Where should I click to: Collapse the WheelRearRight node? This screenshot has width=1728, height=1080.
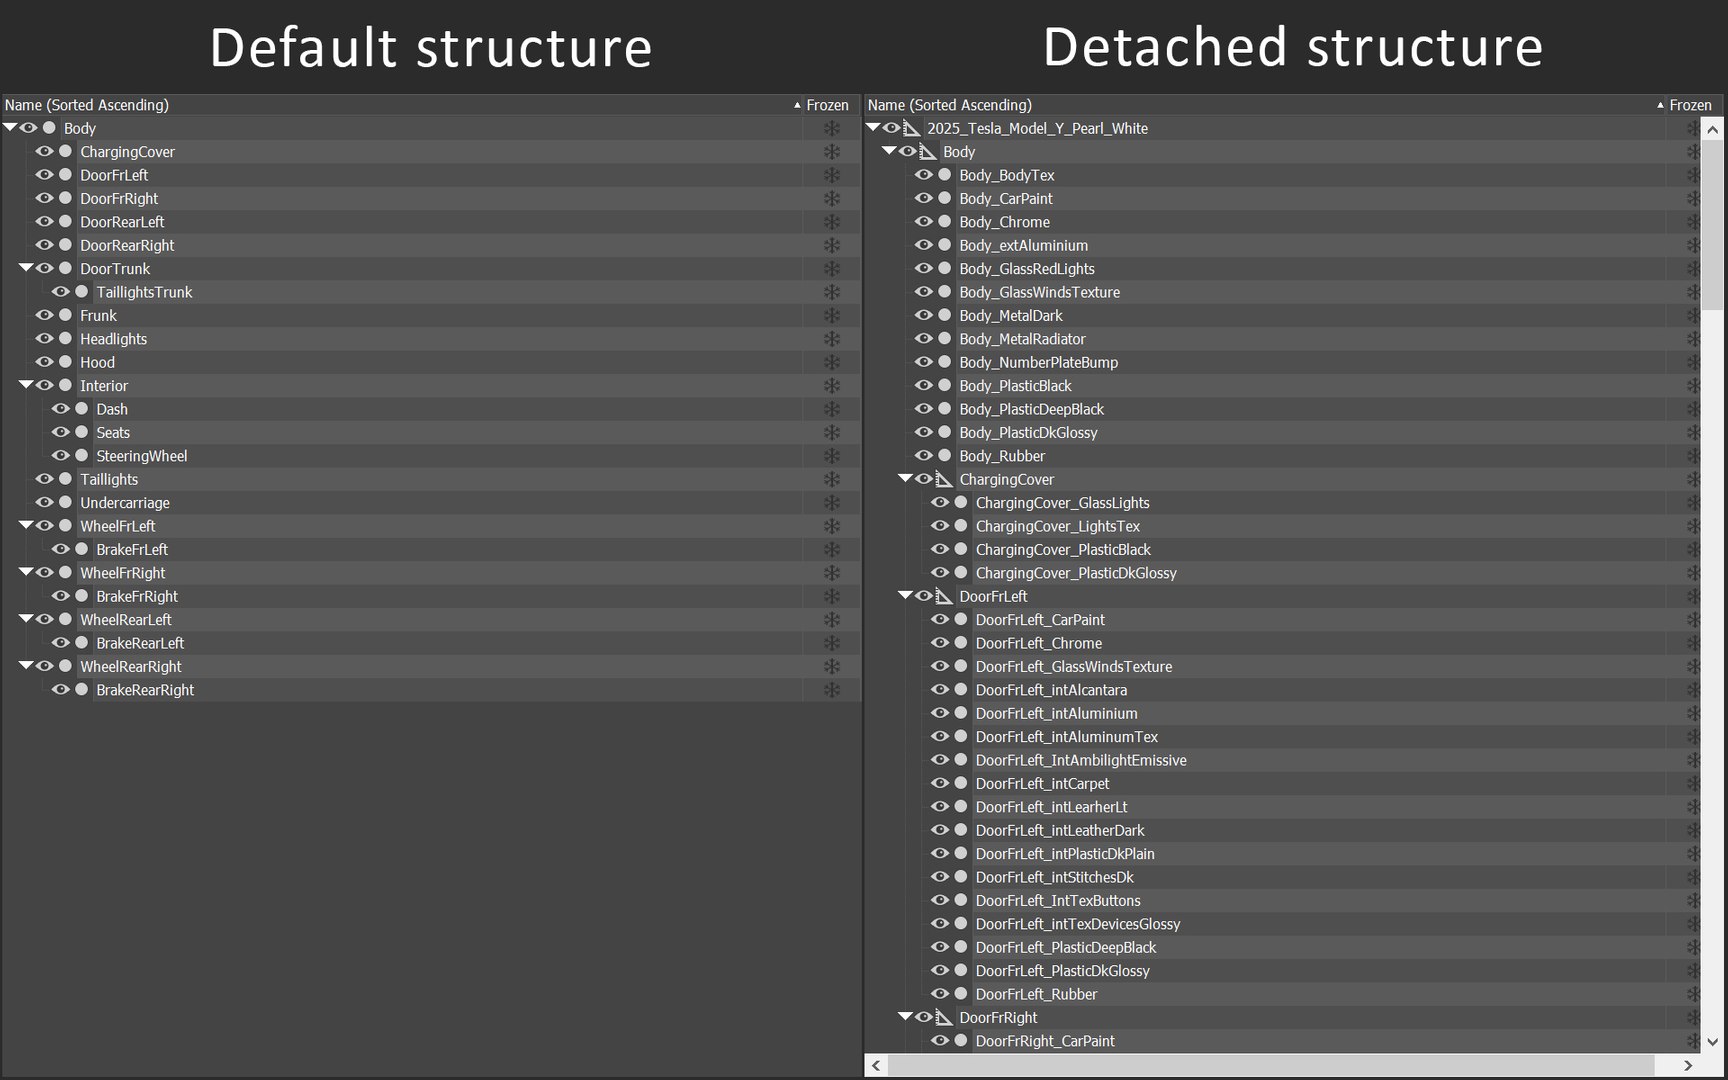pos(26,665)
